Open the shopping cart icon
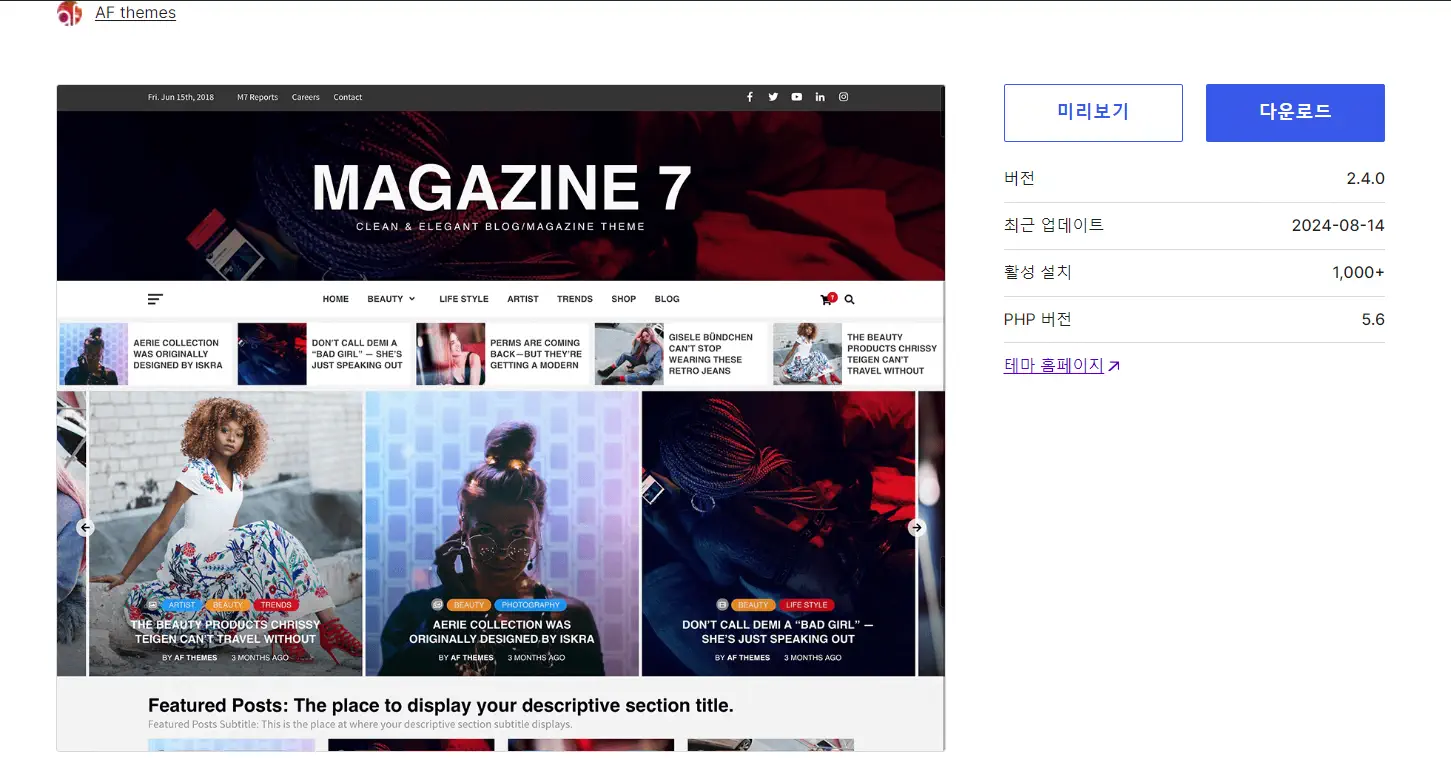 (x=826, y=299)
